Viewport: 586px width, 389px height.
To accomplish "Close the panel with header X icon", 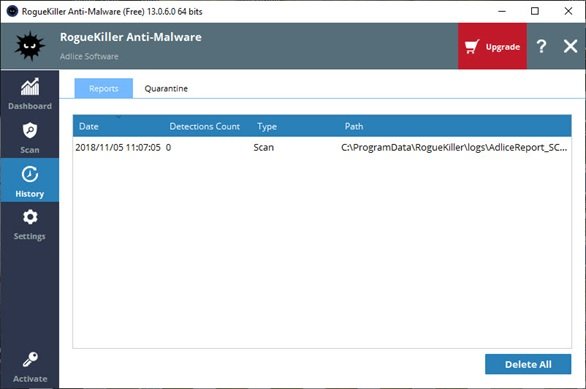I will (570, 46).
